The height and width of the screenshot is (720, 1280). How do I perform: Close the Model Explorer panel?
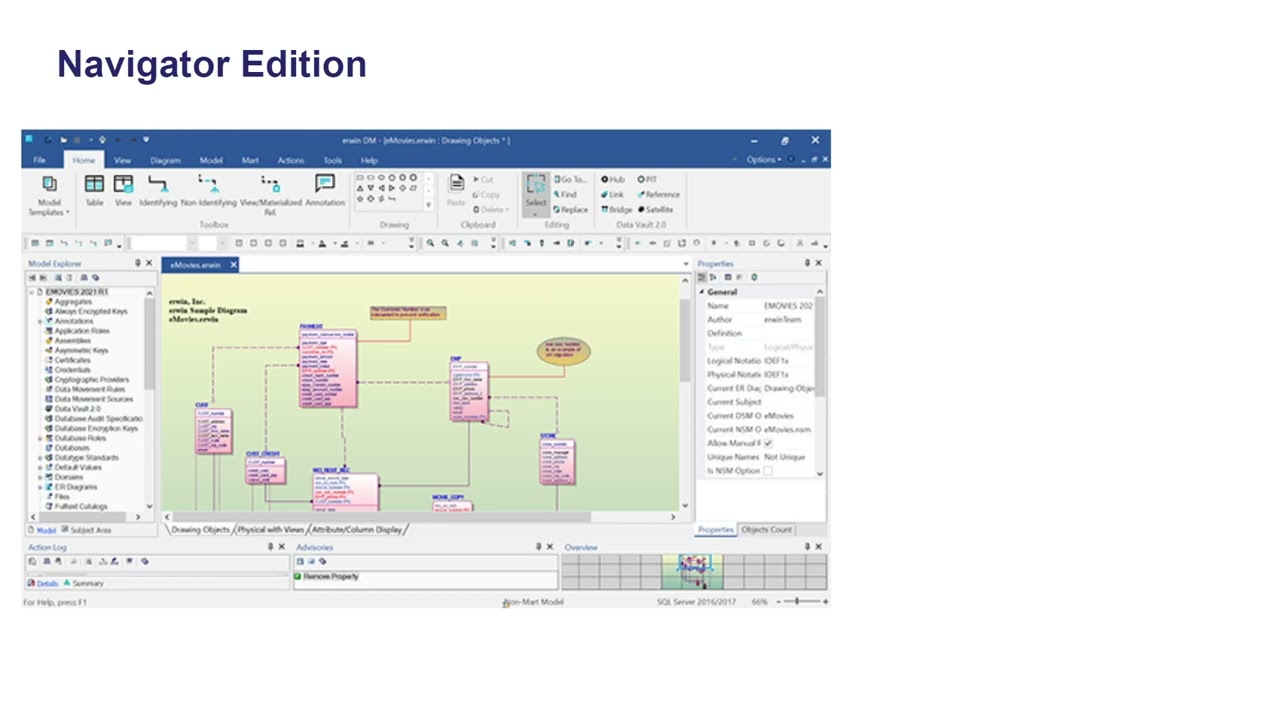tap(149, 263)
